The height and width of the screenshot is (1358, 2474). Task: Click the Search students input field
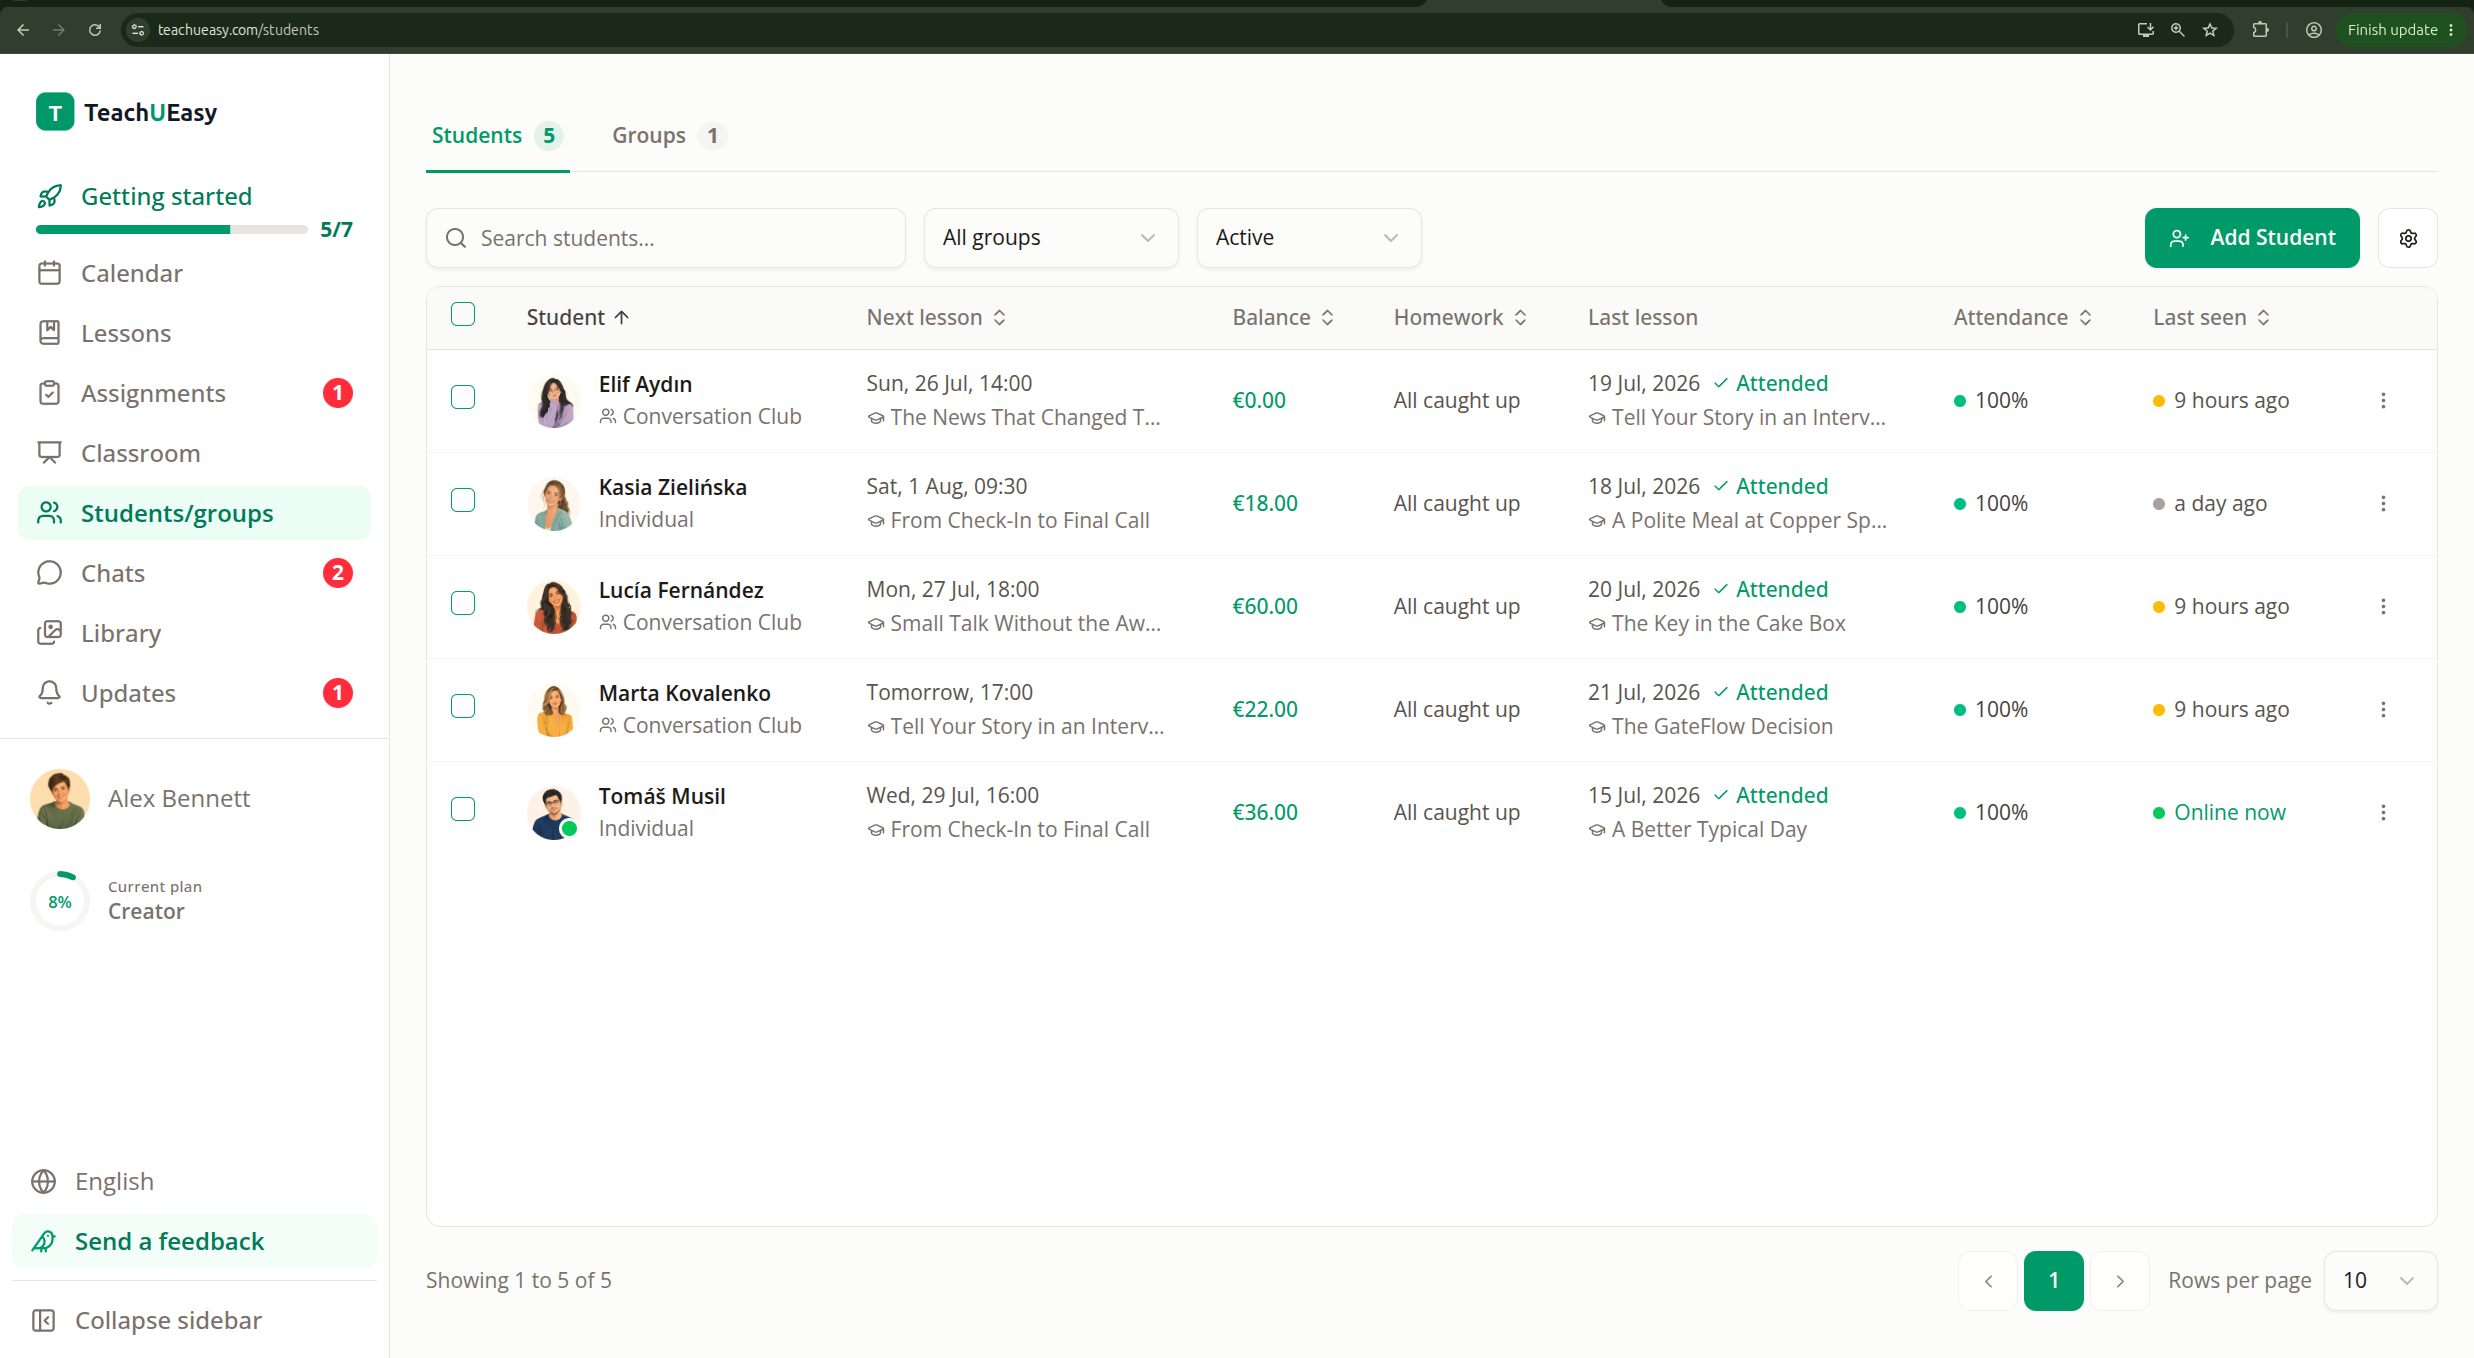point(666,238)
